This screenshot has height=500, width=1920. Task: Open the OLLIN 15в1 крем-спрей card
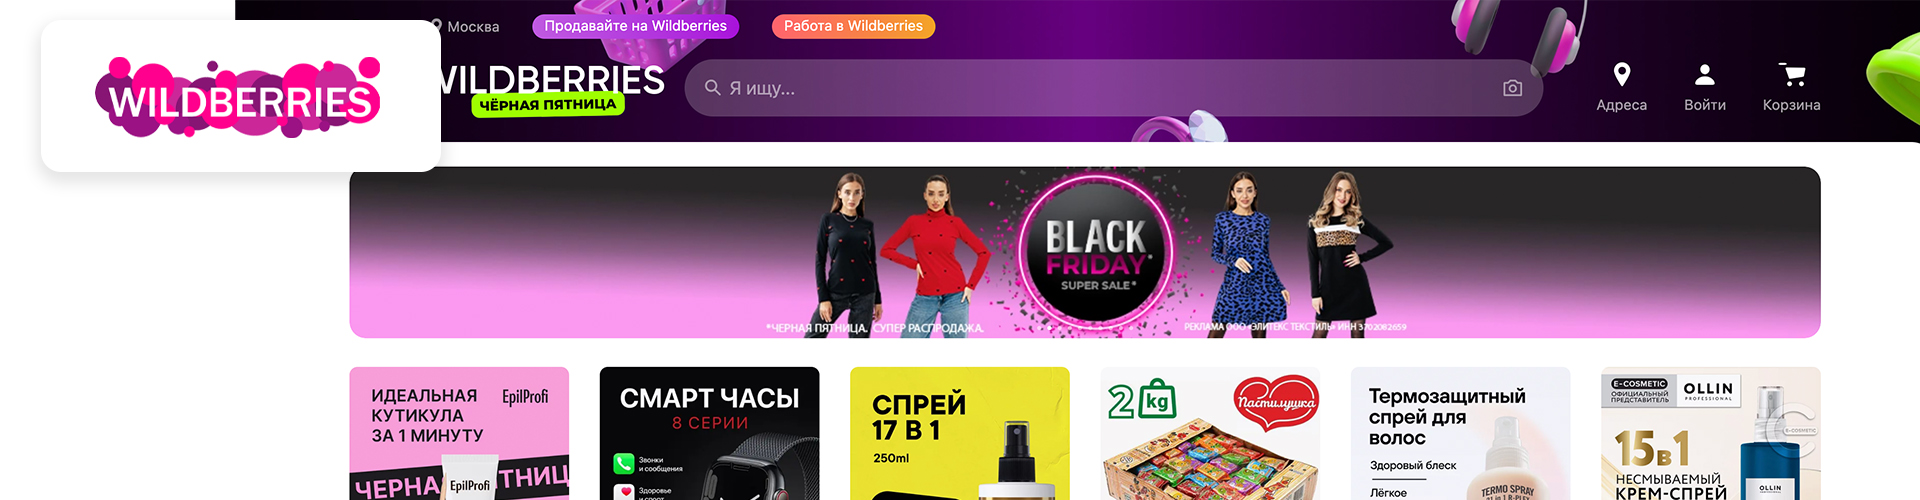1711,433
